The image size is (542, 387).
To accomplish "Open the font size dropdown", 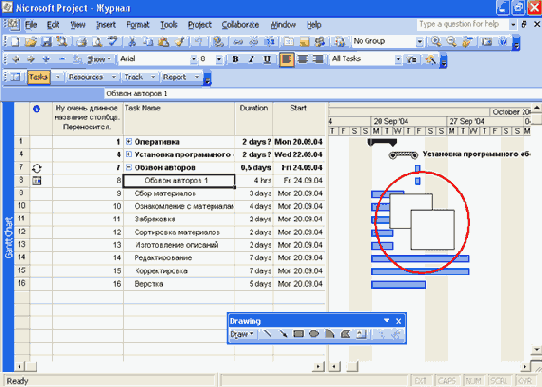I will (219, 59).
